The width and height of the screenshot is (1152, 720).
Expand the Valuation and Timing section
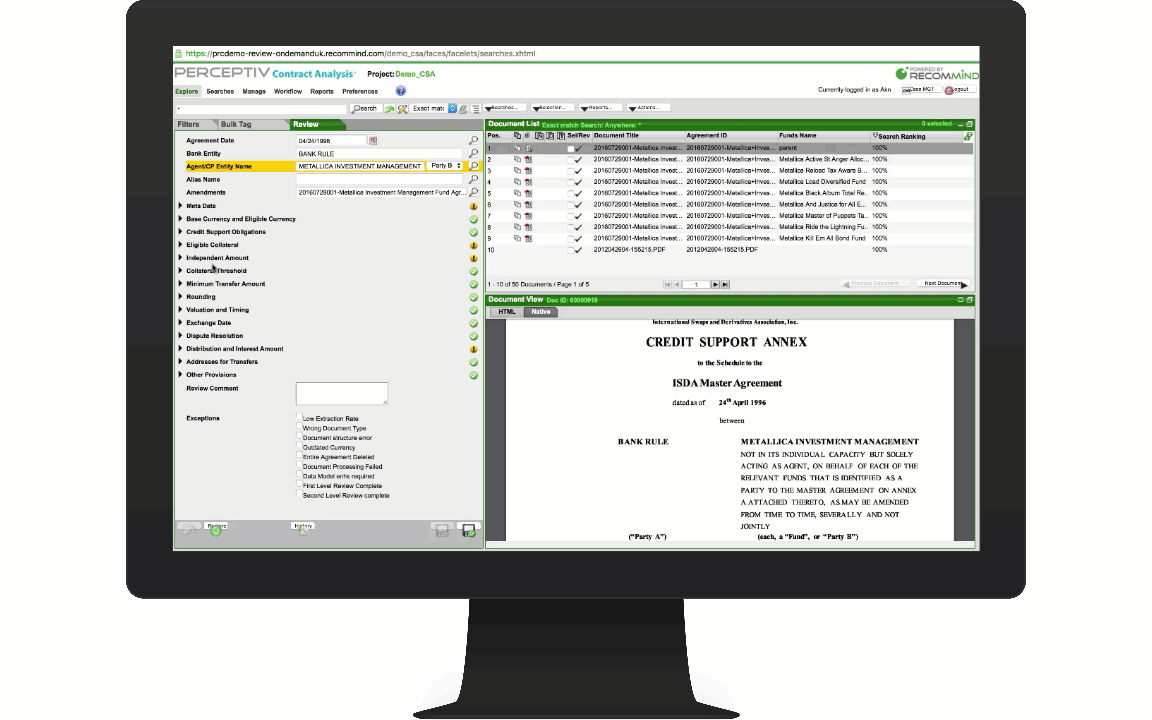(181, 309)
